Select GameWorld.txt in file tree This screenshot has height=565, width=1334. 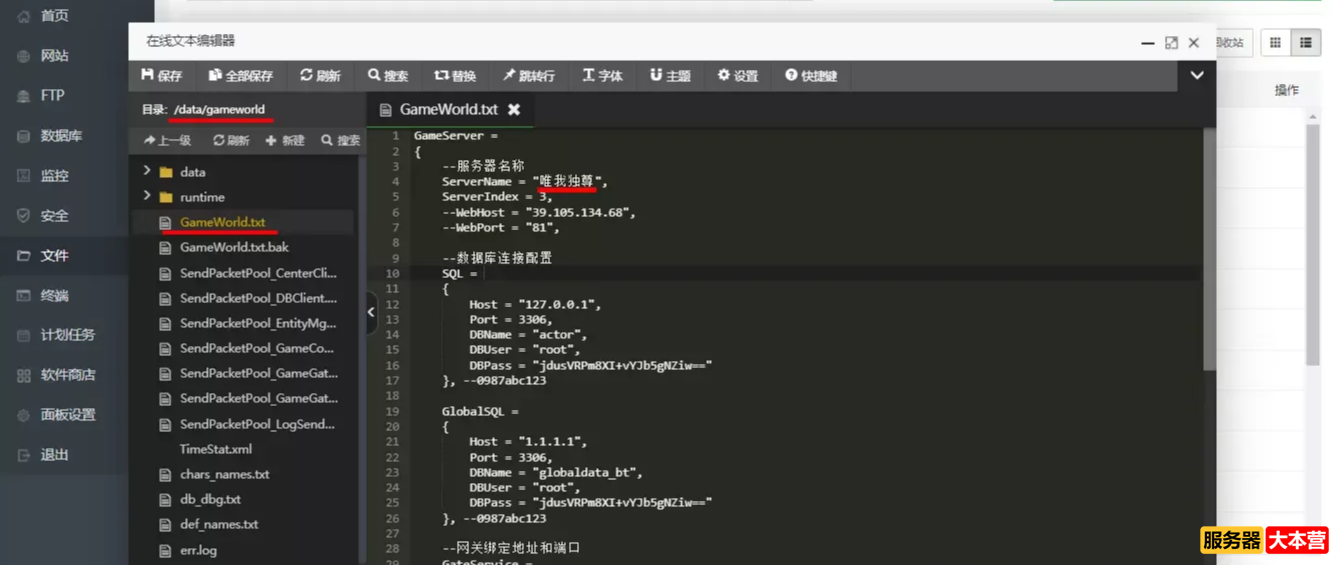pyautogui.click(x=222, y=222)
